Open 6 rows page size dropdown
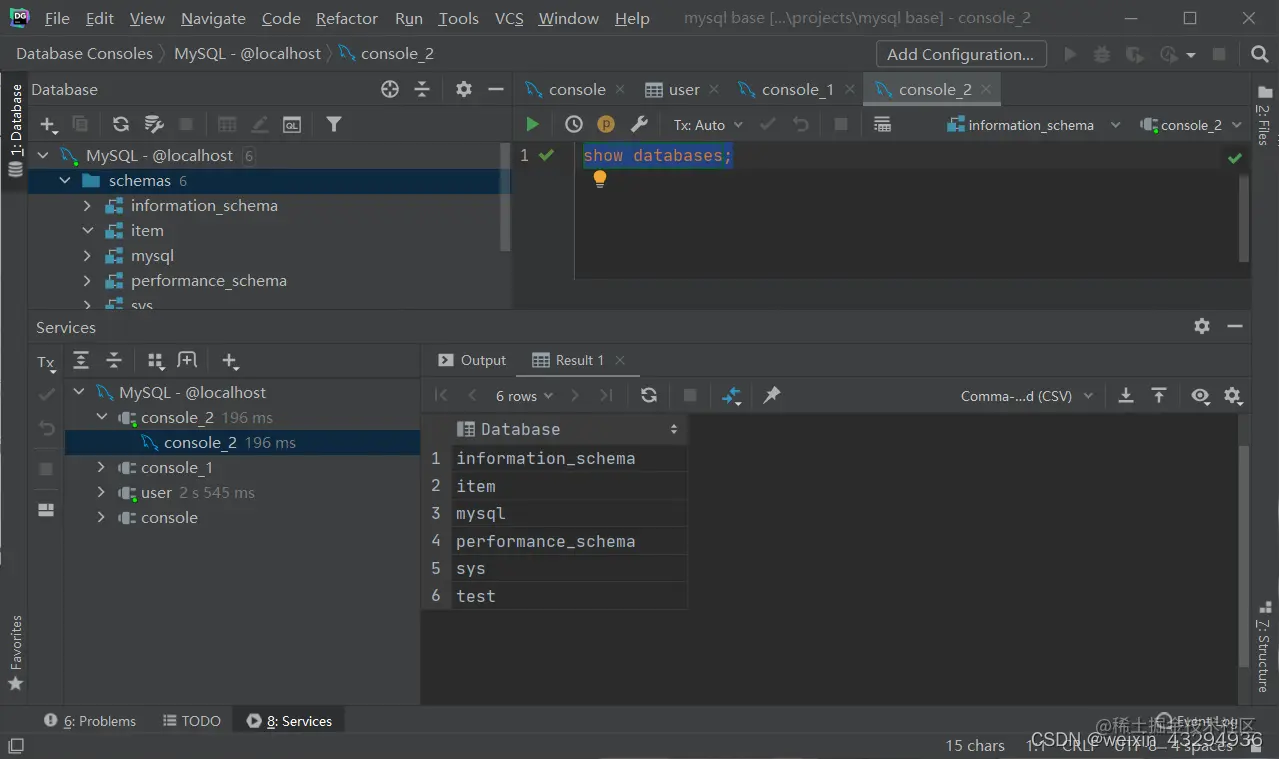This screenshot has height=759, width=1279. point(524,396)
